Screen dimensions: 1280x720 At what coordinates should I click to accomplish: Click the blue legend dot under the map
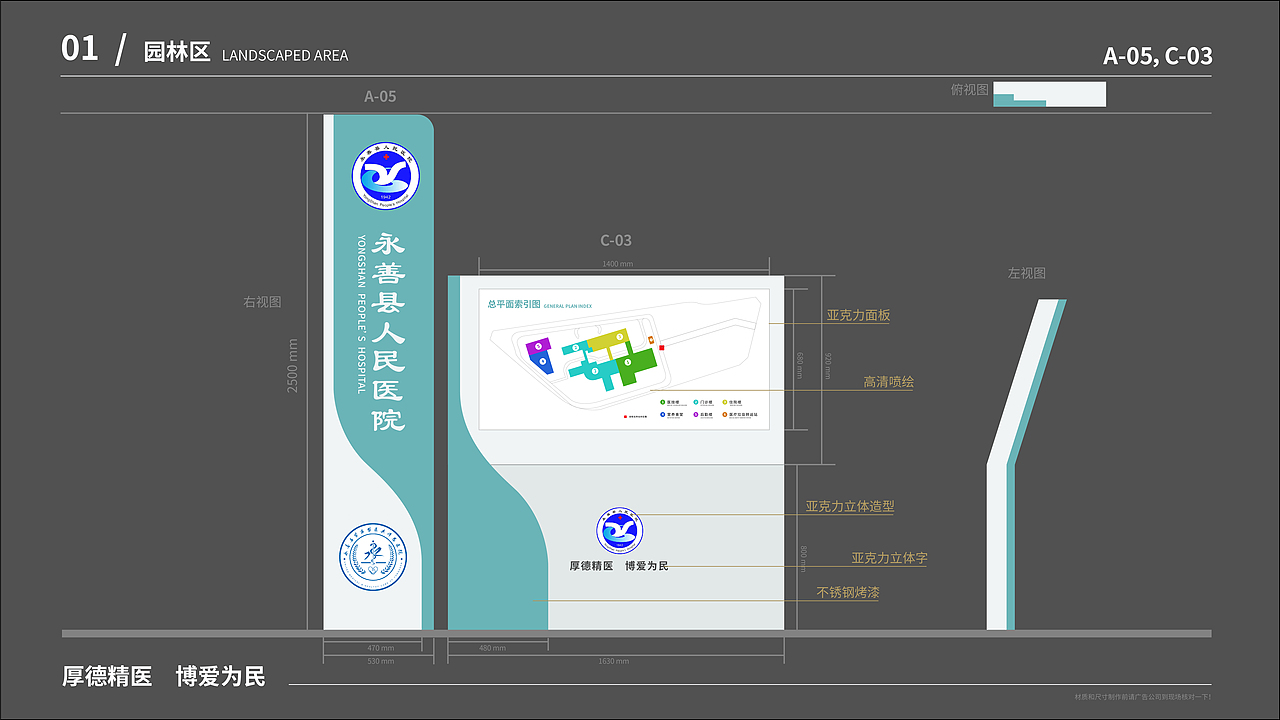[x=662, y=414]
